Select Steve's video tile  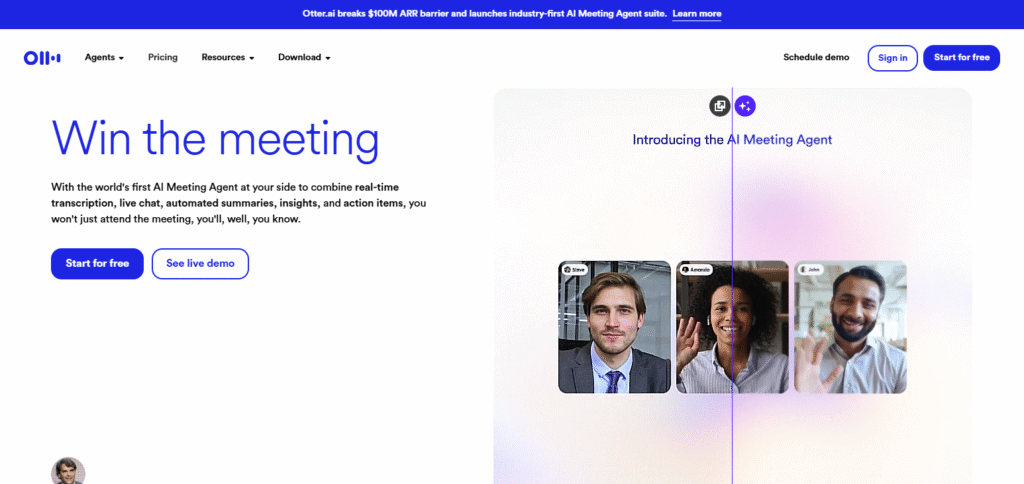coord(615,327)
